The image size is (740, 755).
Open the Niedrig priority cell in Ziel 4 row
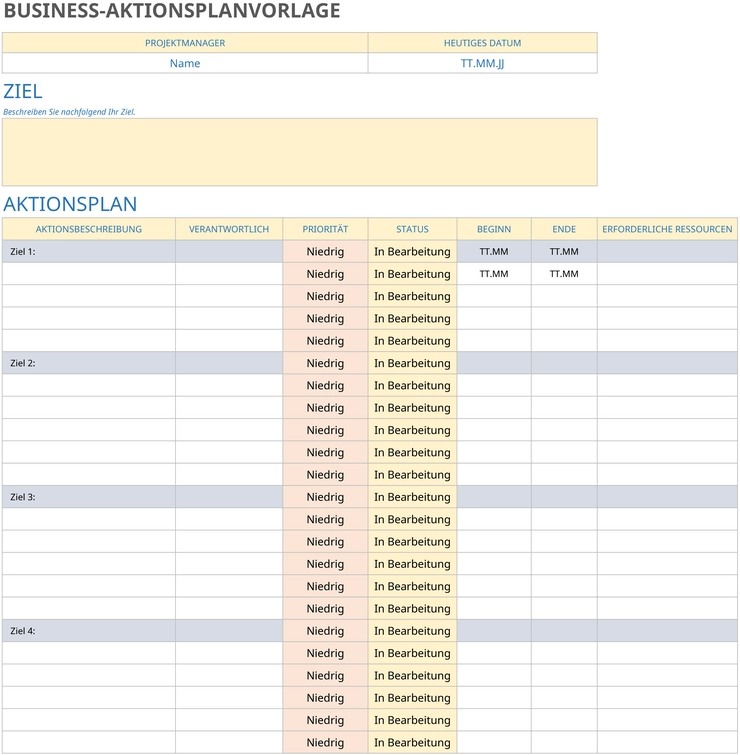(325, 631)
